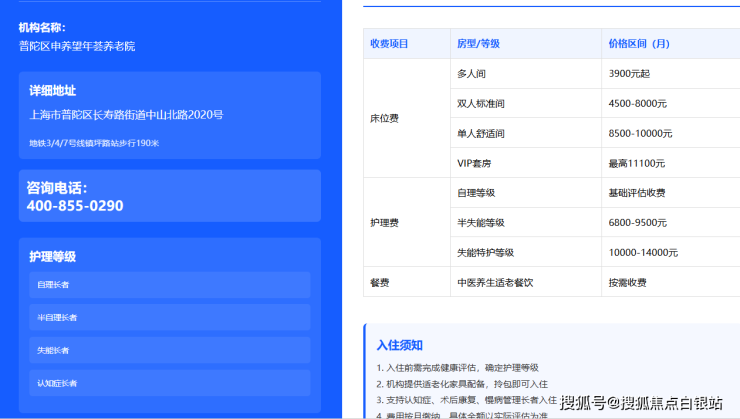Viewport: 740px width, 419px height.
Task: Click the 房型/等级 column header
Action: pyautogui.click(x=478, y=44)
